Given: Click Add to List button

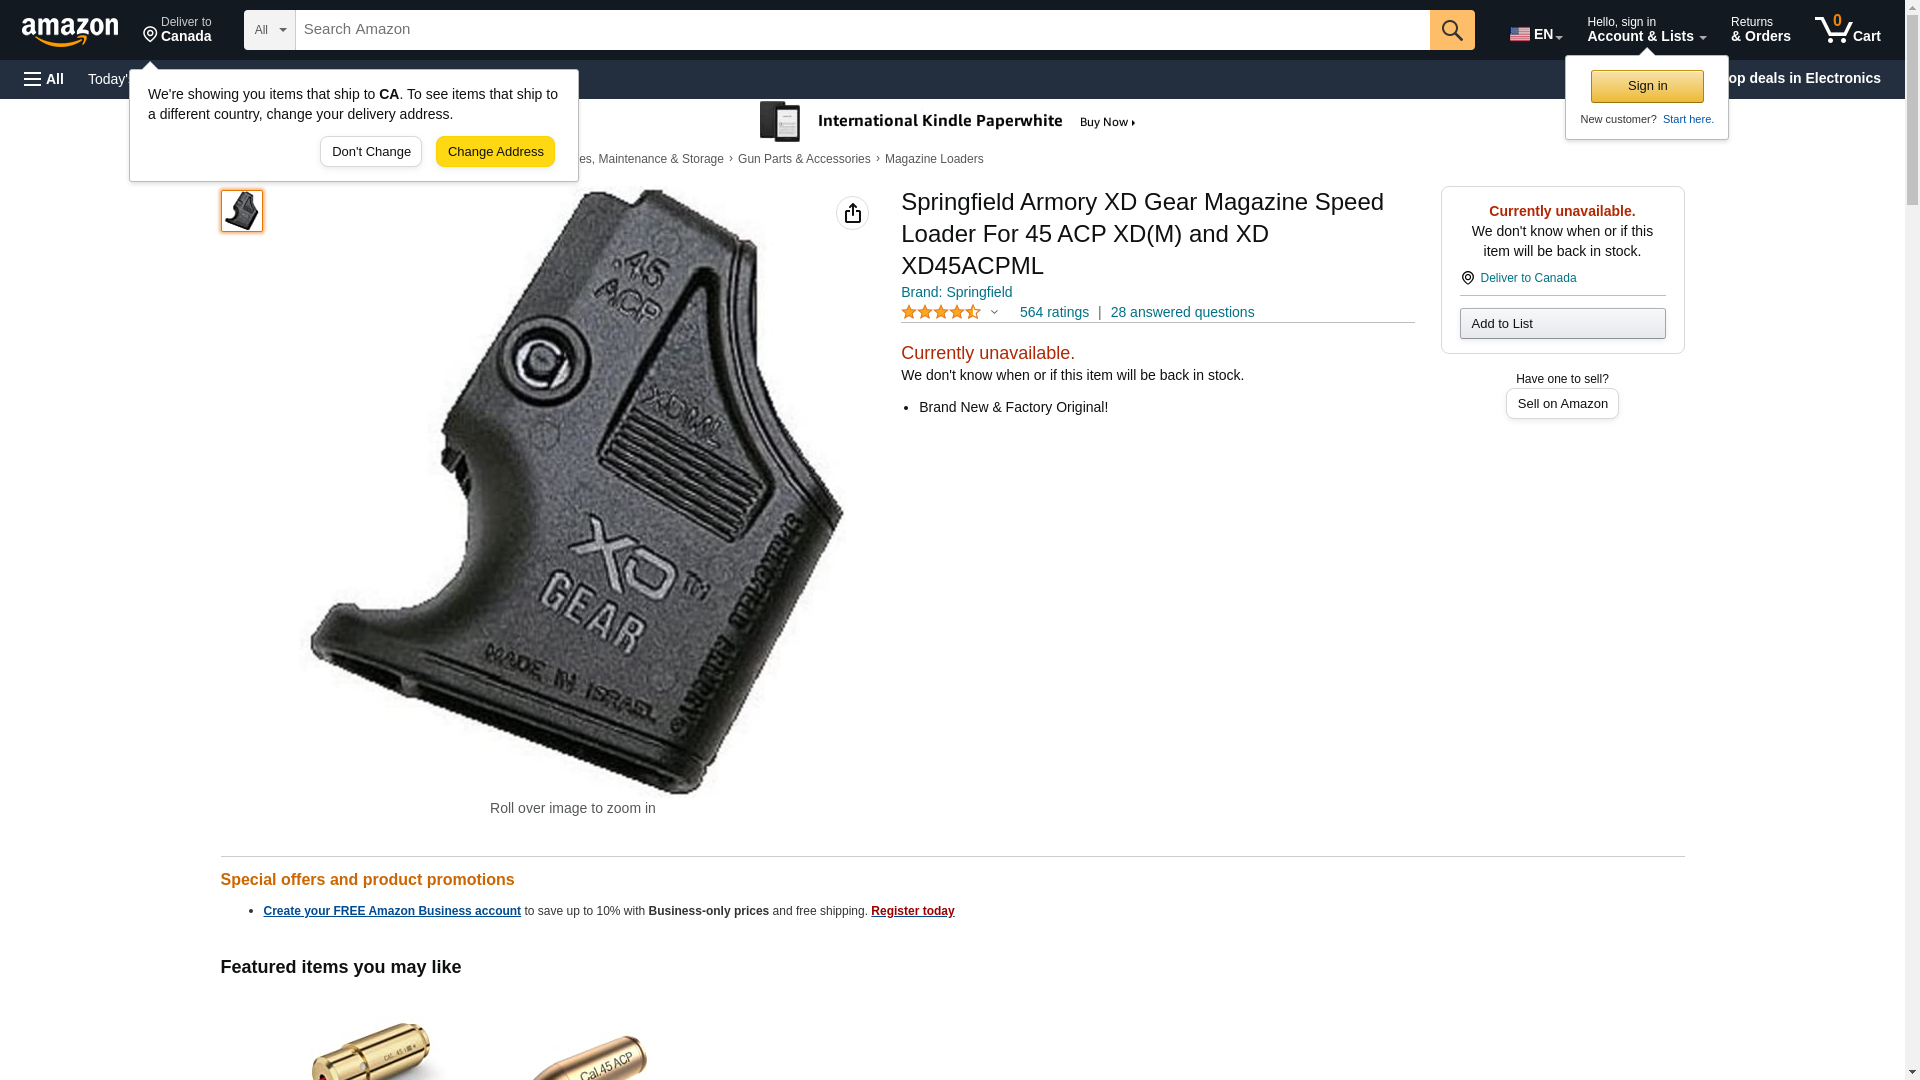Looking at the screenshot, I should (1562, 323).
